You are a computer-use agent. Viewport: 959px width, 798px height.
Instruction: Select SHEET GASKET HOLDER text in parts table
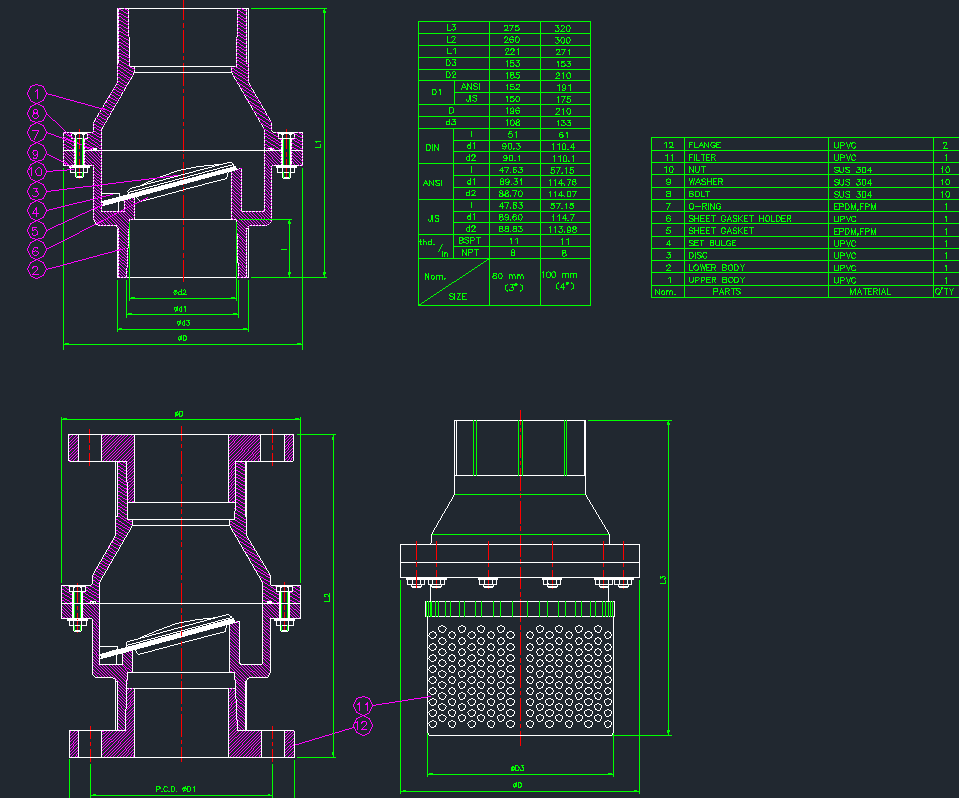[x=739, y=219]
